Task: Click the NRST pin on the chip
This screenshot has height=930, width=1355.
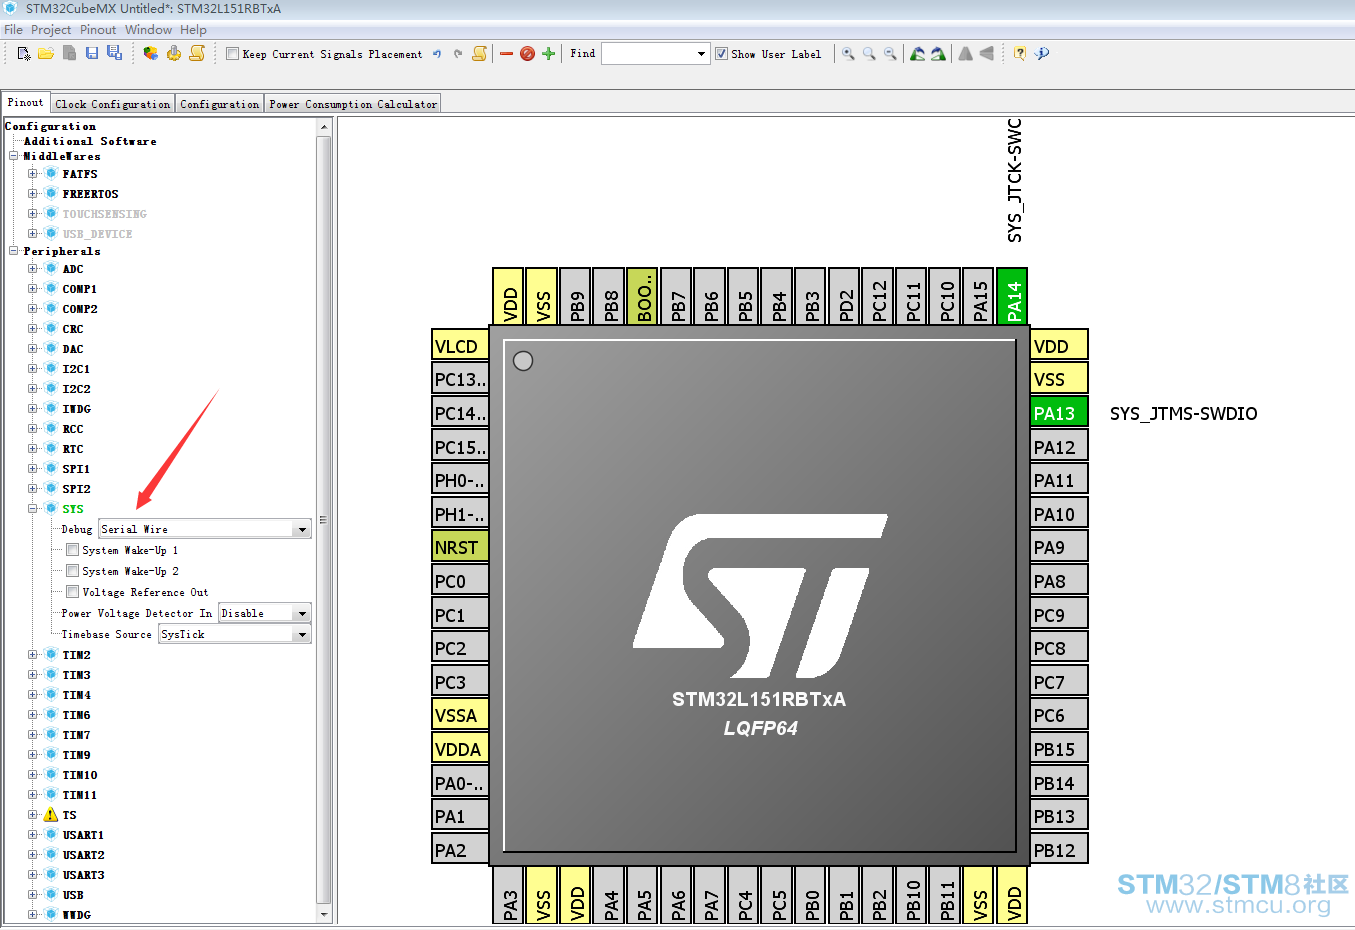Action: pos(460,547)
